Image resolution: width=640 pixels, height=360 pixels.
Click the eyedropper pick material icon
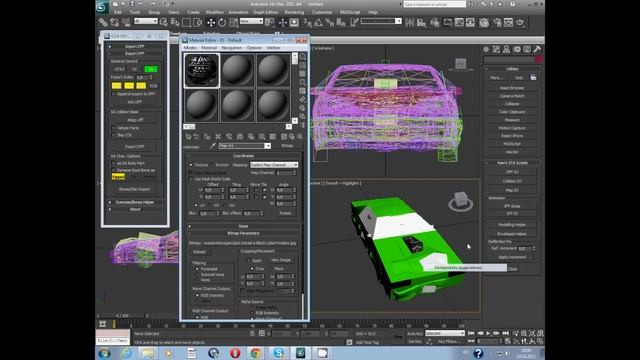(213, 146)
